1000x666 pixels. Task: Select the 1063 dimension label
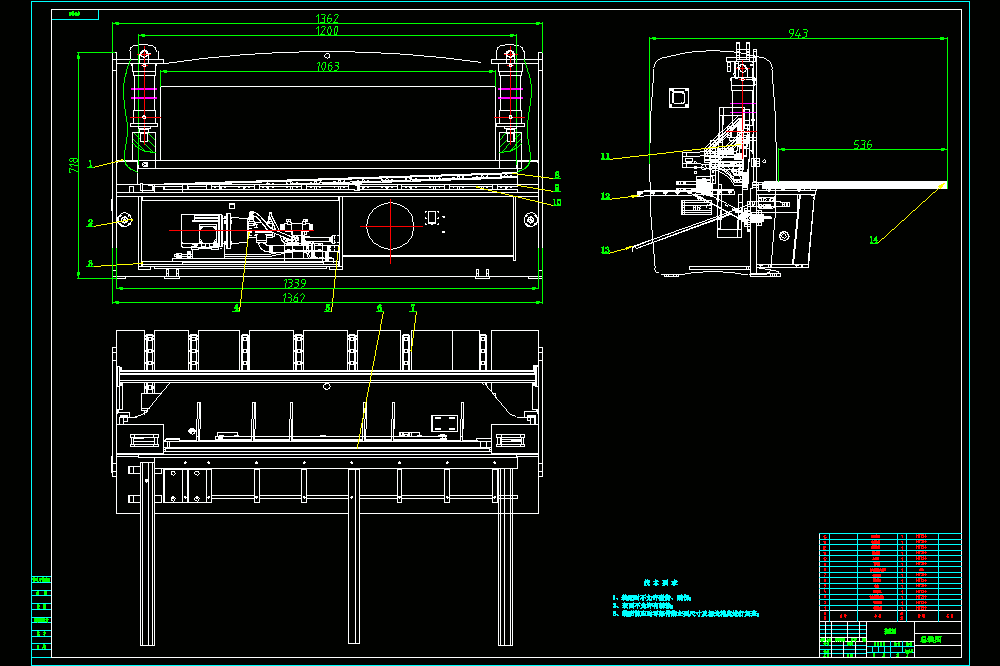[x=328, y=66]
